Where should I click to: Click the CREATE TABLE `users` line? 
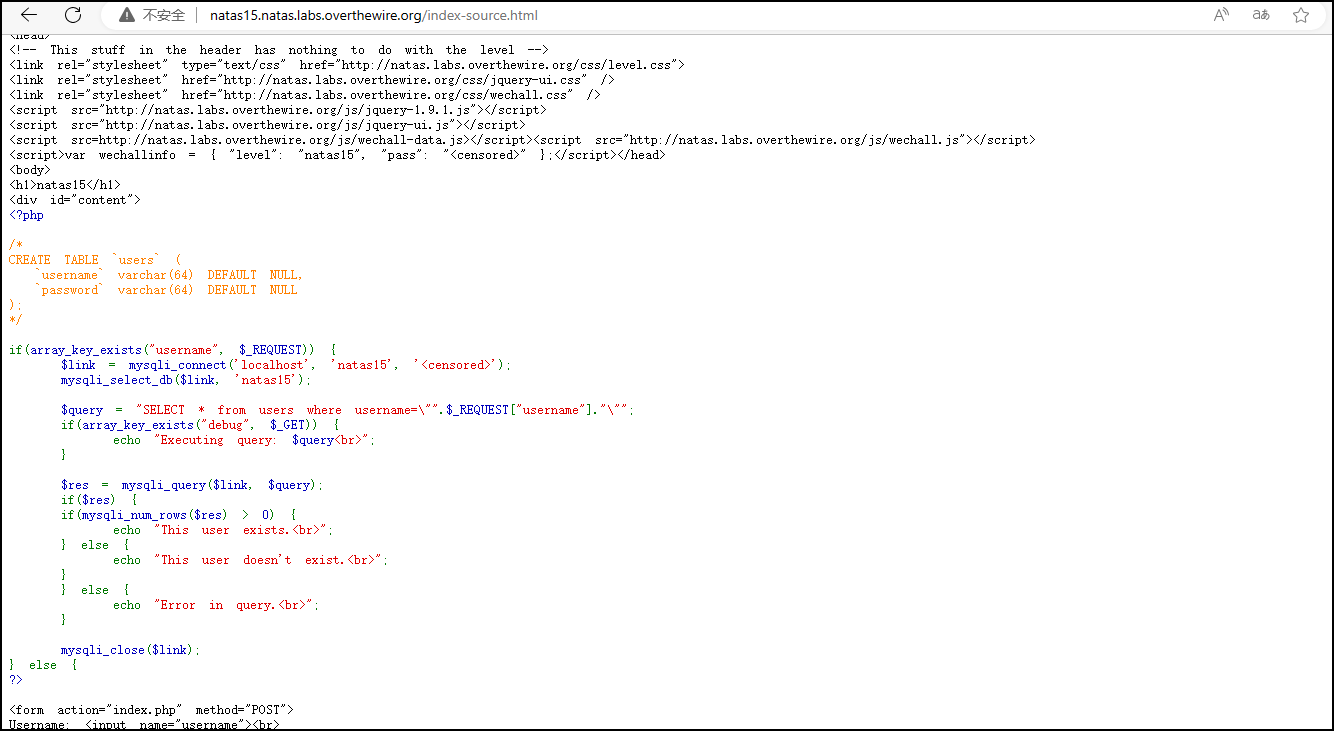click(x=95, y=260)
